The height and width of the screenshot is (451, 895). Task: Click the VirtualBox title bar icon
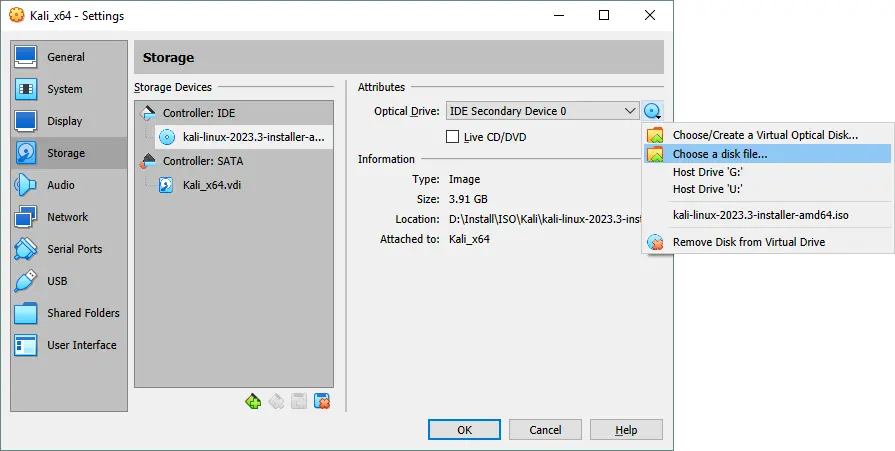pyautogui.click(x=17, y=15)
